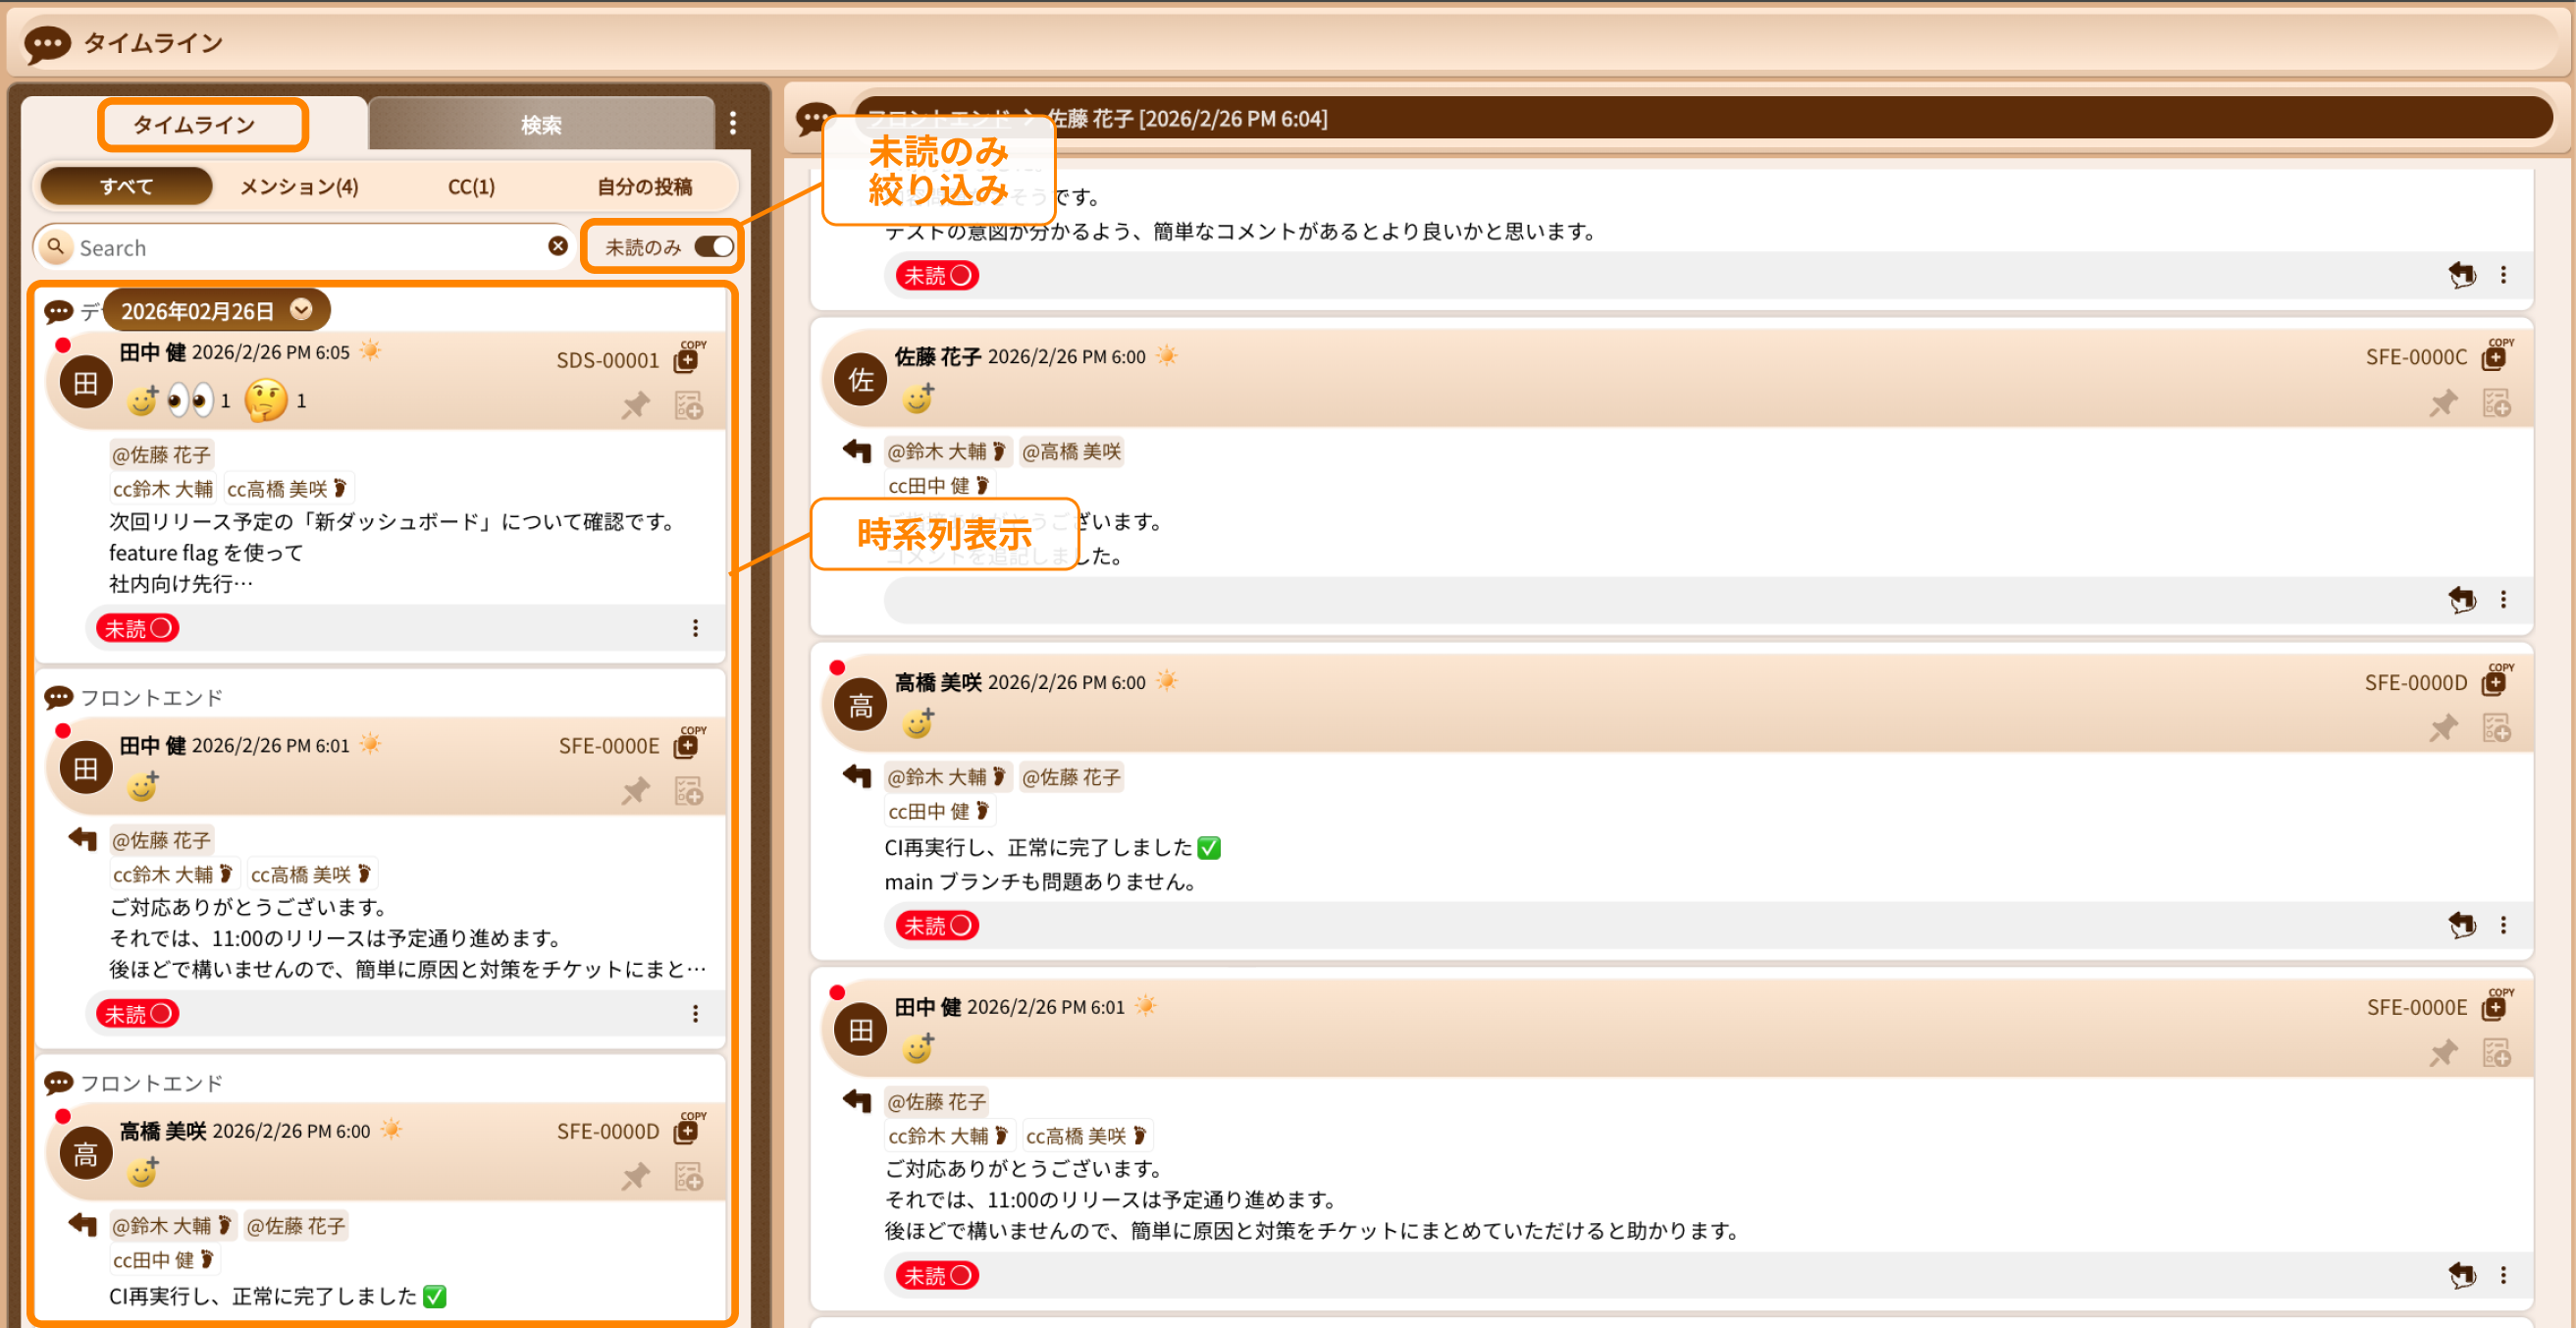Create a task from the SFE-0000C post
Image resolution: width=2576 pixels, height=1328 pixels.
click(x=2496, y=403)
